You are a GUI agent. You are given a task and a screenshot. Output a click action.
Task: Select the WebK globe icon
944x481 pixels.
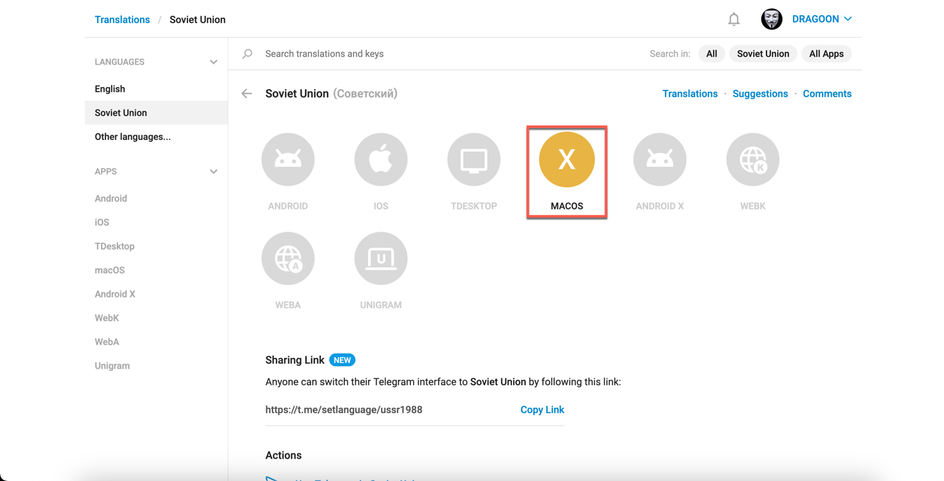click(753, 160)
